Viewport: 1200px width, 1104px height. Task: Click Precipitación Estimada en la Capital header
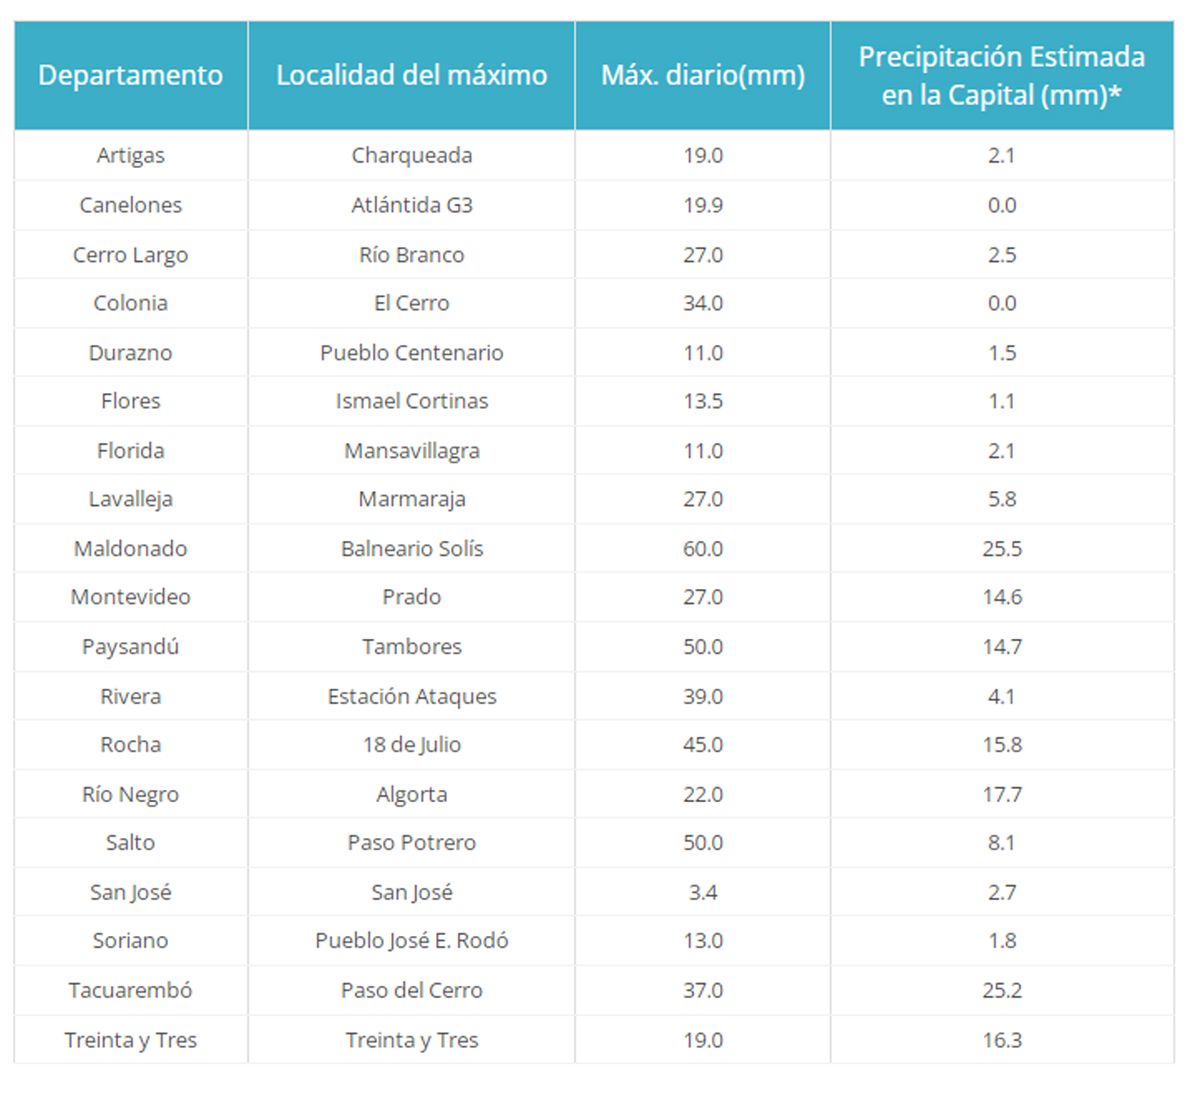[x=1001, y=75]
